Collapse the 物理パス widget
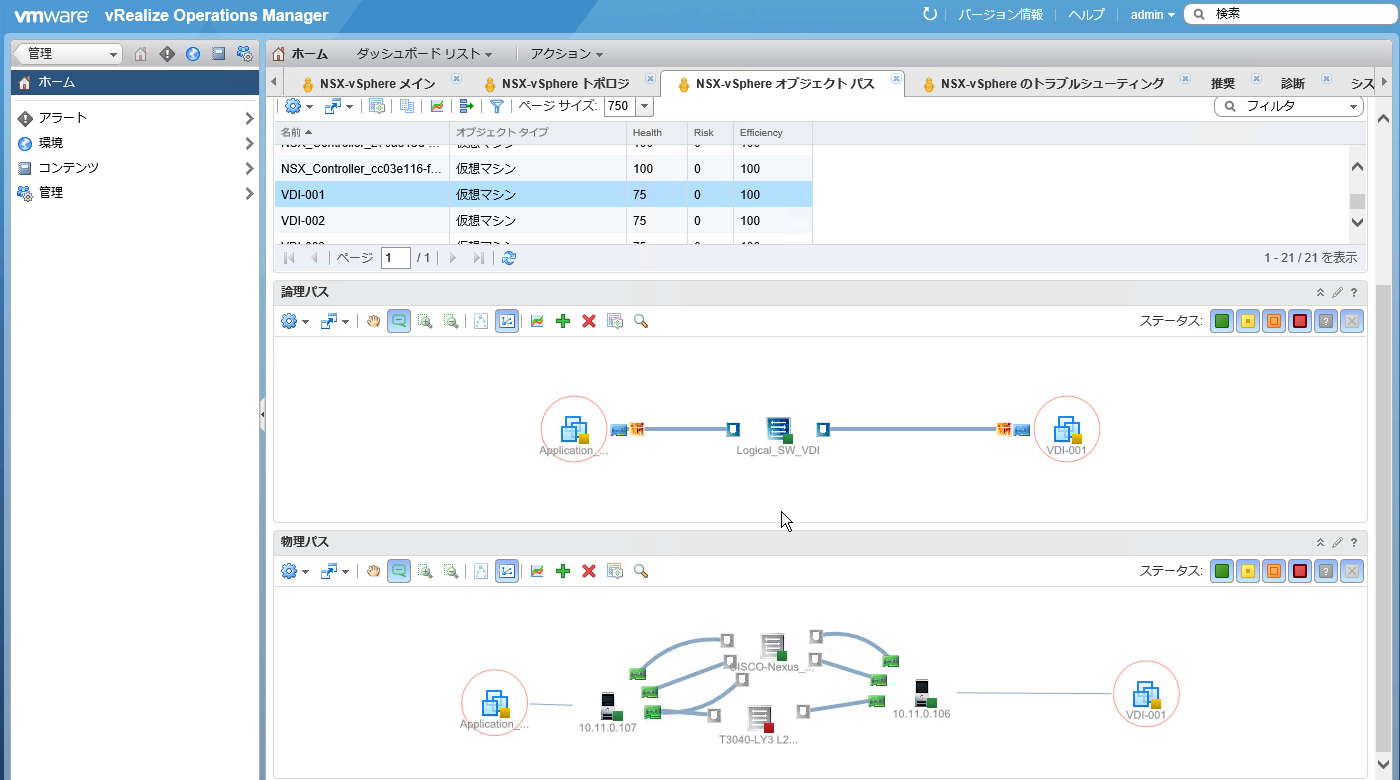This screenshot has width=1400, height=780. pos(1320,542)
